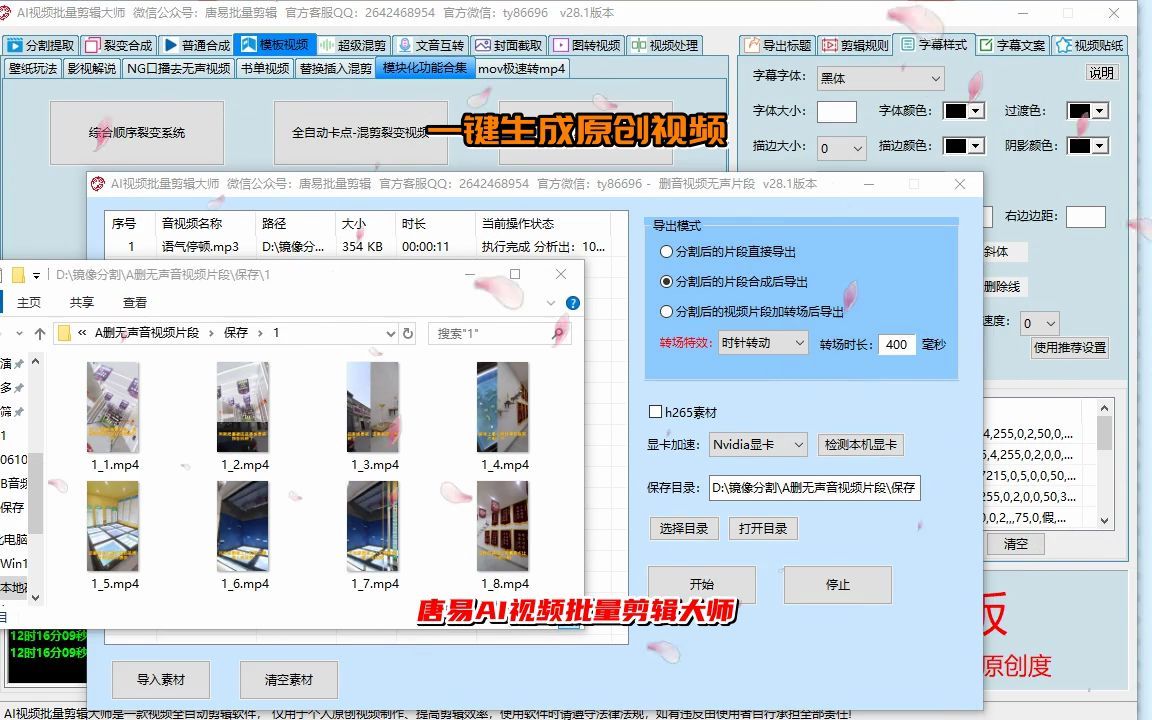1152x720 pixels.
Task: Select 分割后的片段直接导出 radio option
Action: [665, 252]
